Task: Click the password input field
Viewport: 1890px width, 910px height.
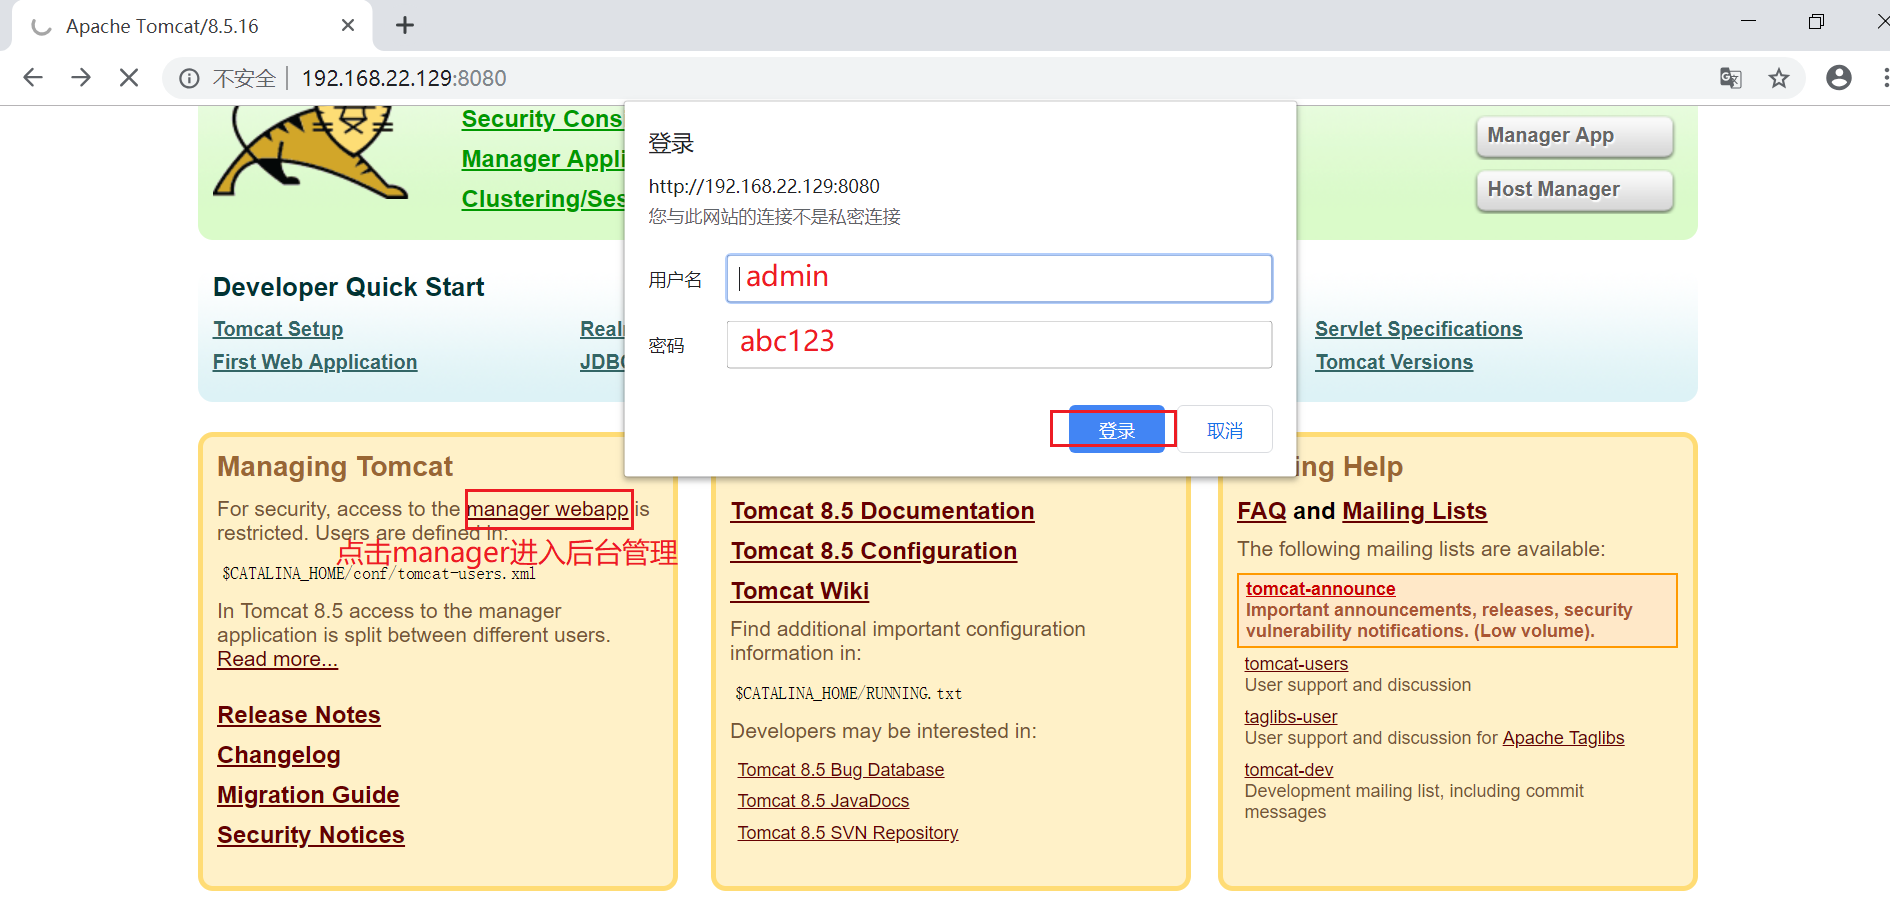Action: [x=999, y=344]
